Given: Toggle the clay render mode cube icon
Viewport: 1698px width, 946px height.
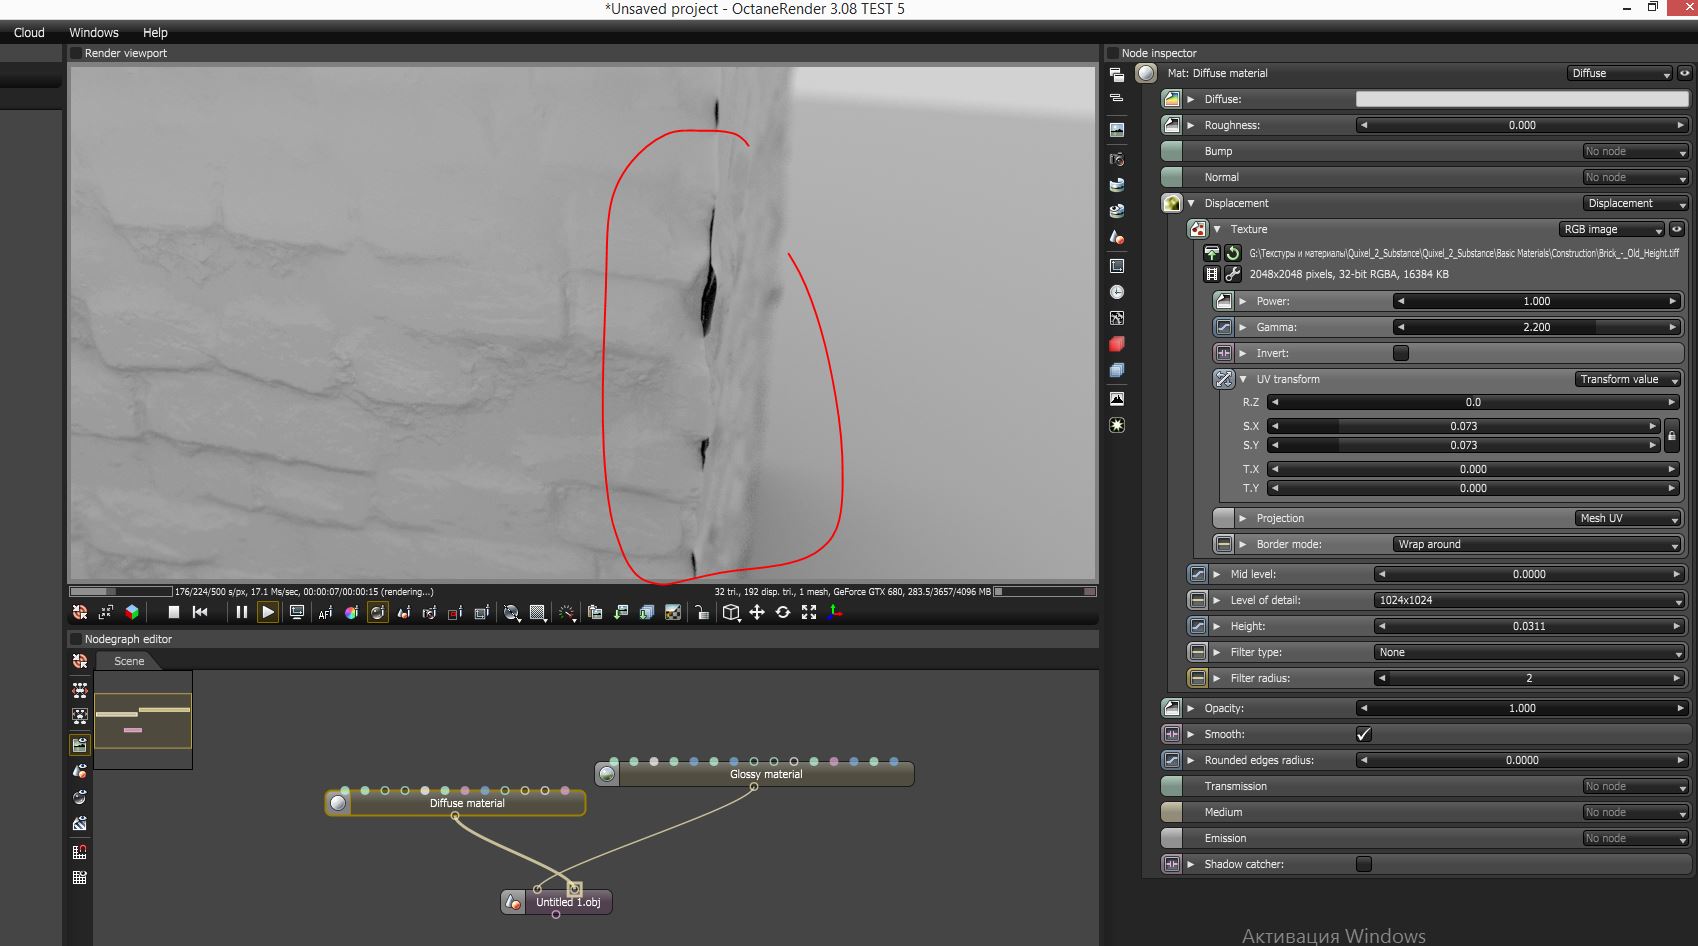Looking at the screenshot, I should click(132, 612).
